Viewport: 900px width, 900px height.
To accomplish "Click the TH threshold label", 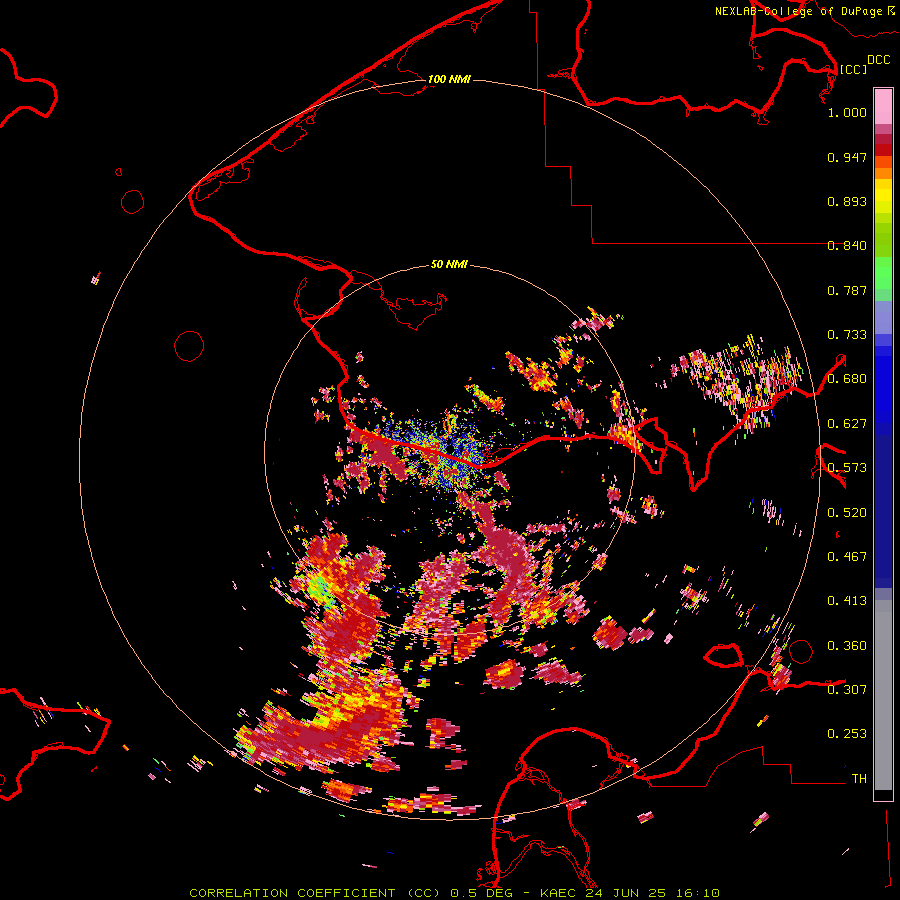I will (859, 779).
